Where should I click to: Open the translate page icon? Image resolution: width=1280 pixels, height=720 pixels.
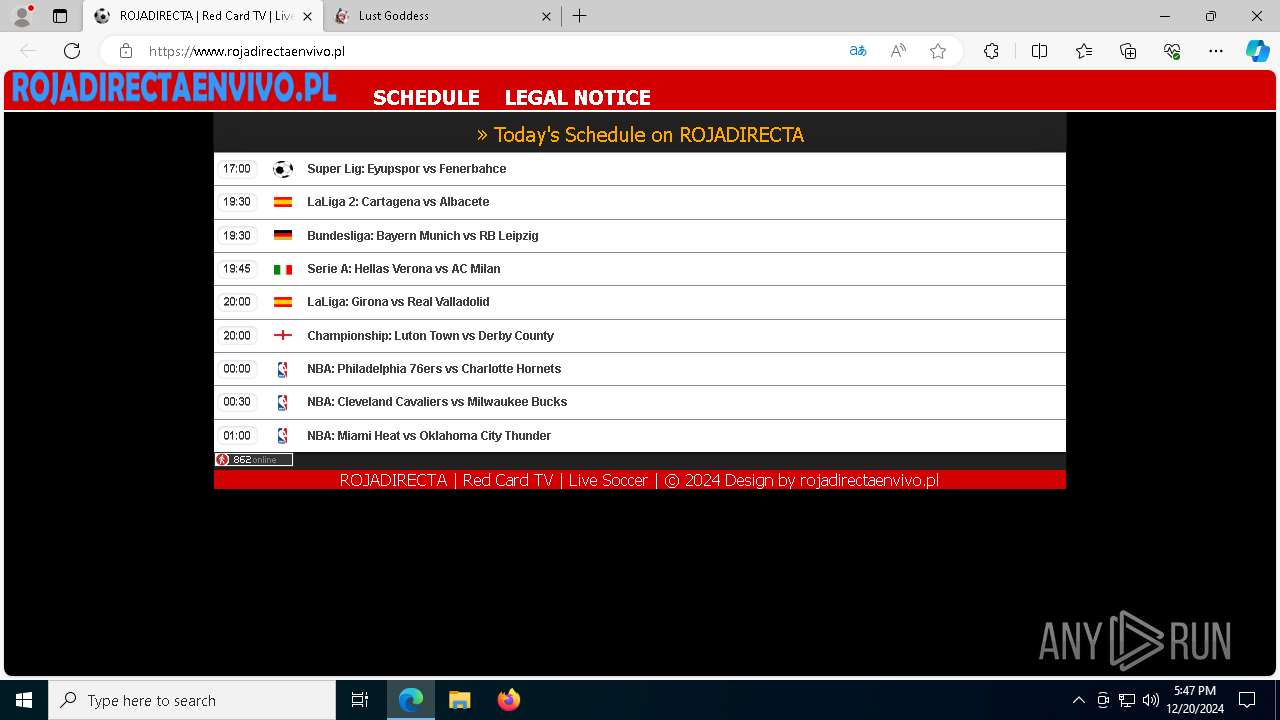pos(858,51)
